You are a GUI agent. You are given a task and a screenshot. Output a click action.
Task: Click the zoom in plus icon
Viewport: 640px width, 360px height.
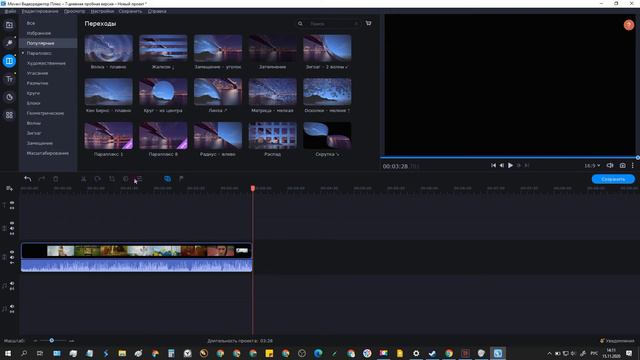(x=72, y=340)
